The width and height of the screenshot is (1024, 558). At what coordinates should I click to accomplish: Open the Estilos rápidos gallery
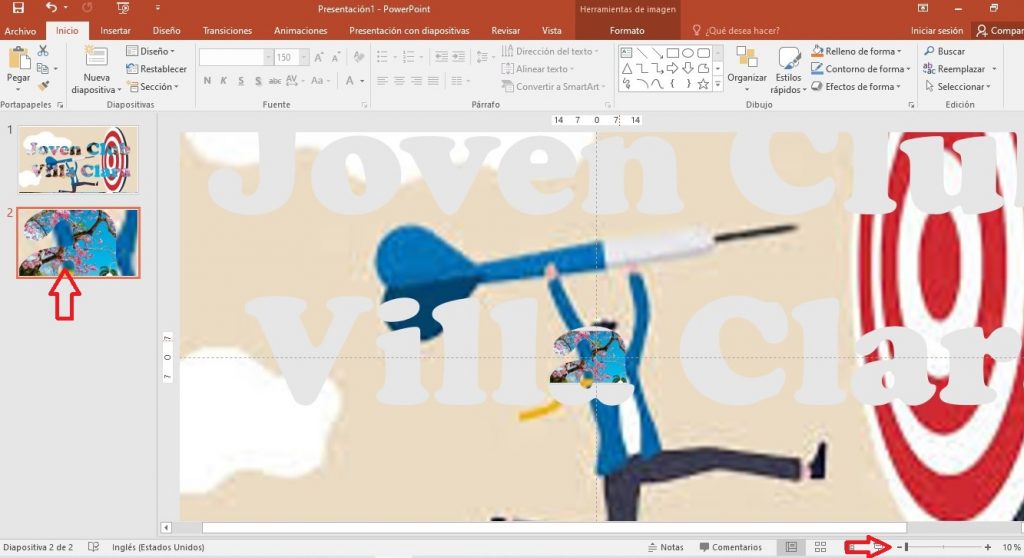coord(788,71)
